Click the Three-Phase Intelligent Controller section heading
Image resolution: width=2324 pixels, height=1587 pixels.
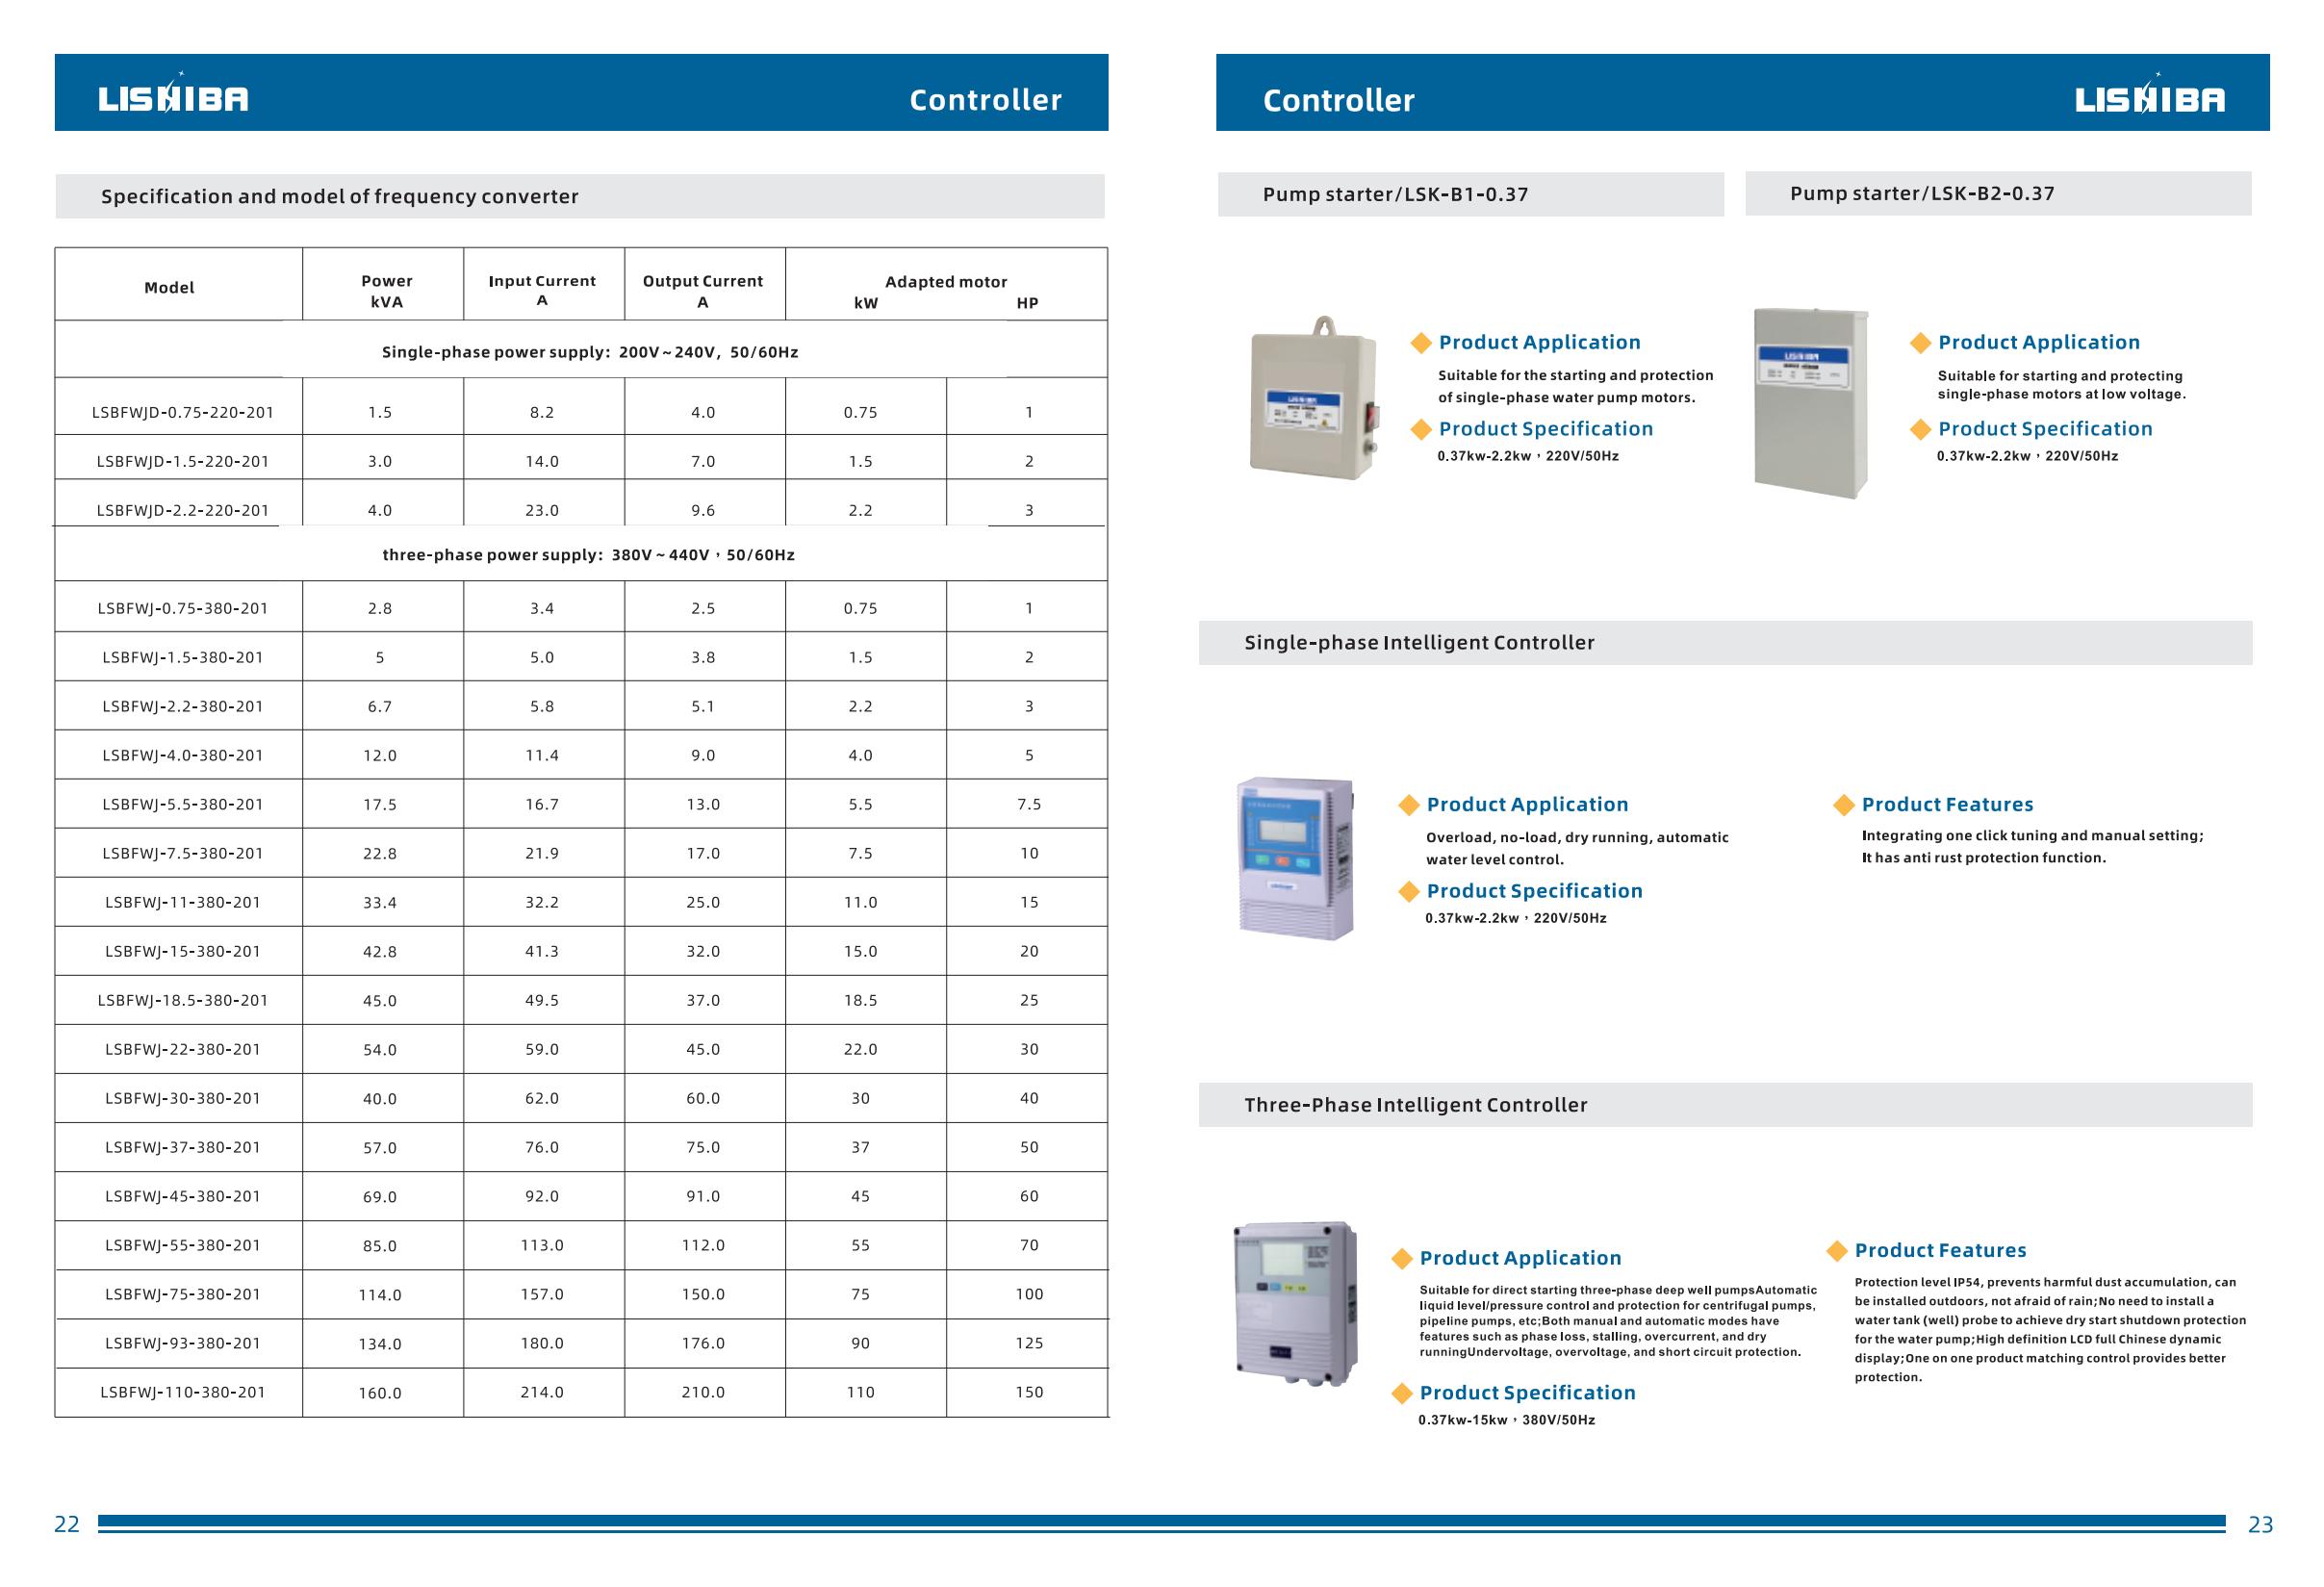coord(1415,1105)
